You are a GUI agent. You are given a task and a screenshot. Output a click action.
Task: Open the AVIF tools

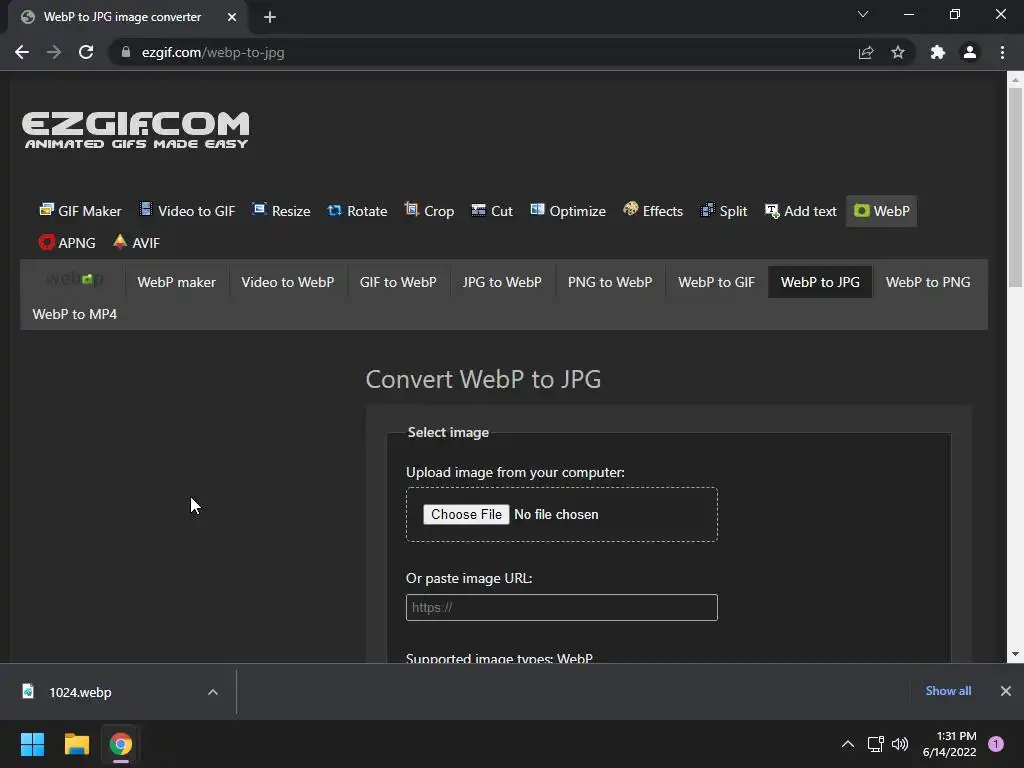coord(136,243)
